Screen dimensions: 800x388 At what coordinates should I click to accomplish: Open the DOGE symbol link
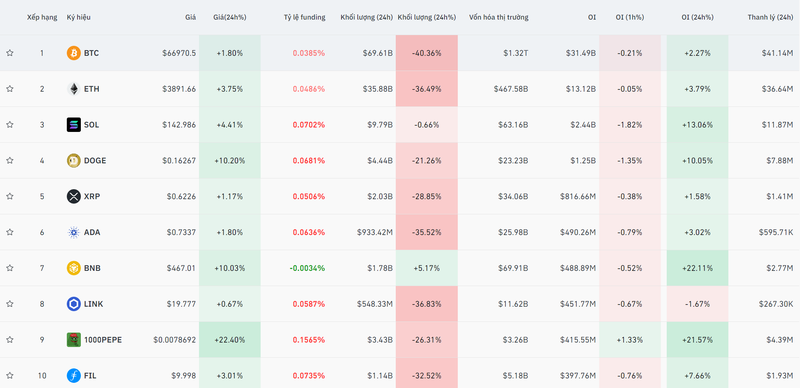coord(95,160)
